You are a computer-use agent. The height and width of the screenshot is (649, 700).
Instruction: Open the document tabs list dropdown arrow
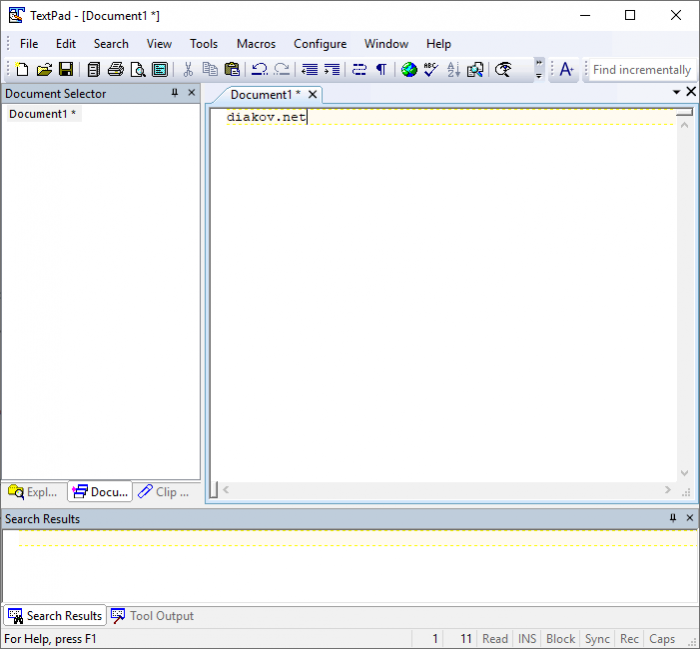(676, 93)
